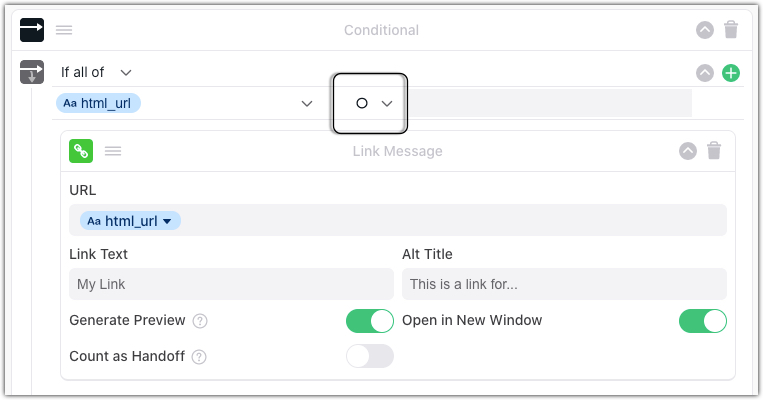Delete the Link Message with trash icon
Image resolution: width=763 pixels, height=400 pixels.
coord(714,151)
